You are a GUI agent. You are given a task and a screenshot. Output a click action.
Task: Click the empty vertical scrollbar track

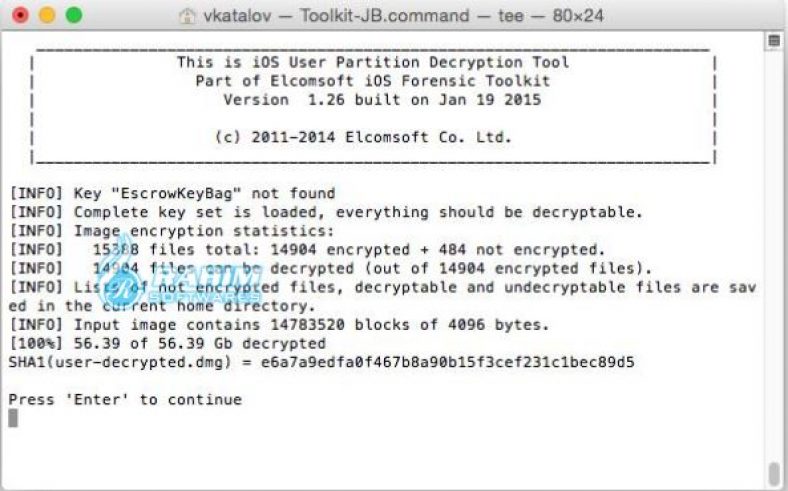pos(774,250)
